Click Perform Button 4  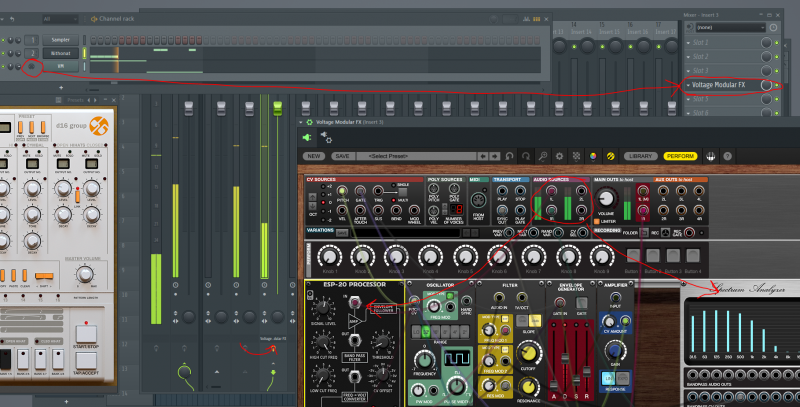692,256
